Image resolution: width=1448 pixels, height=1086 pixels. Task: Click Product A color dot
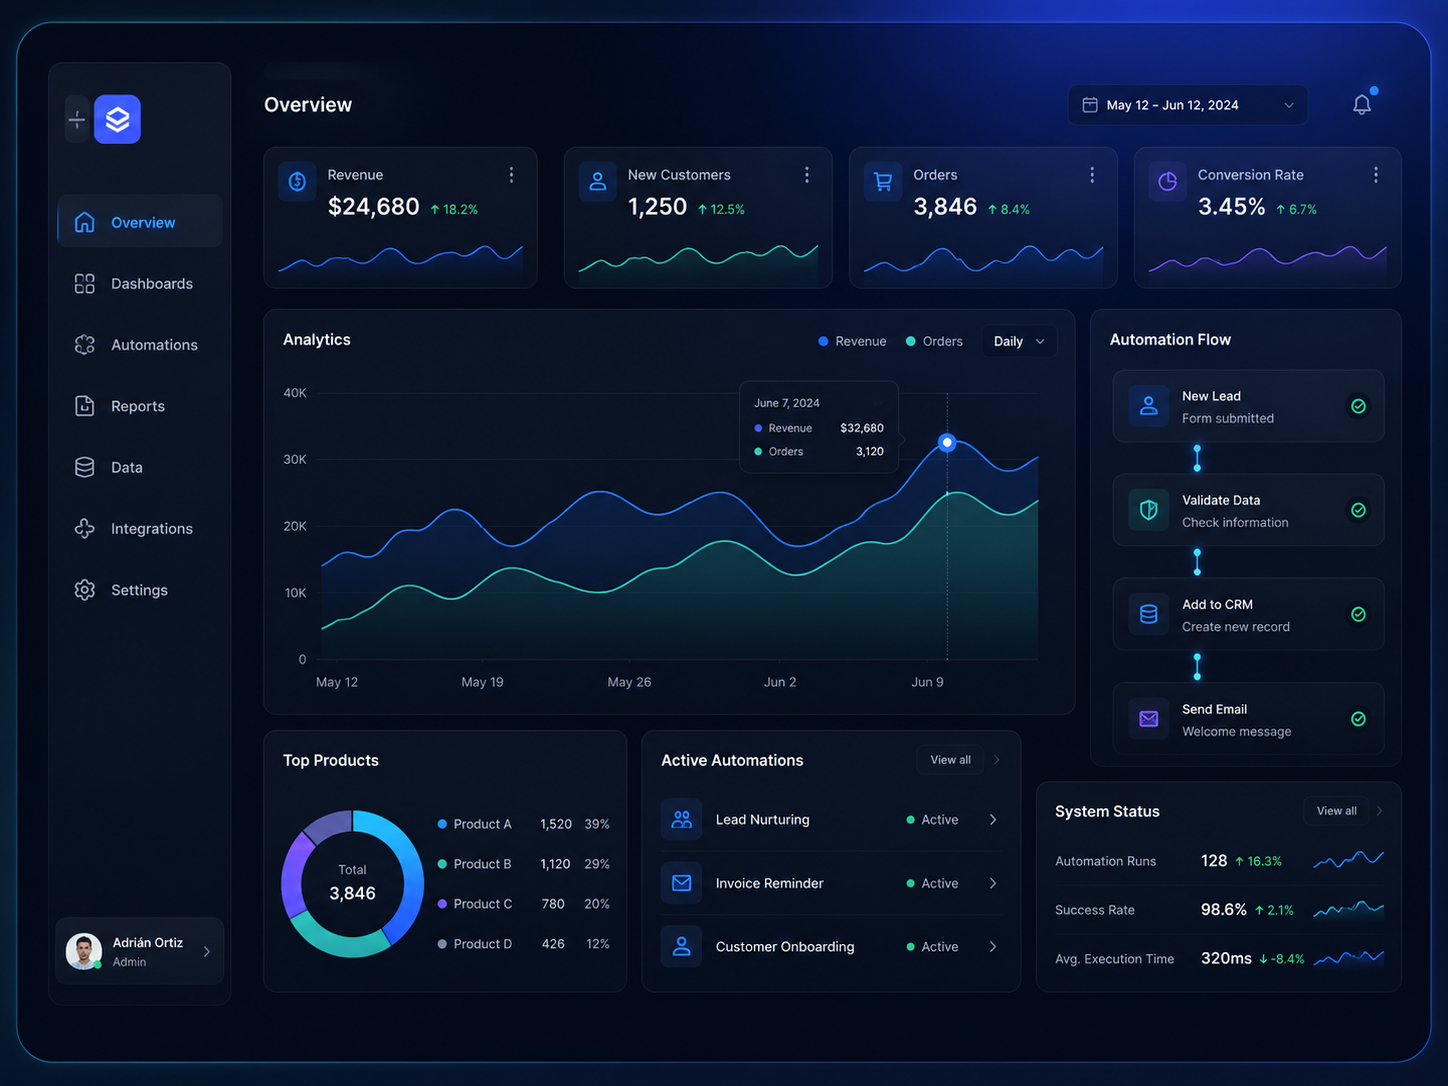tap(442, 824)
